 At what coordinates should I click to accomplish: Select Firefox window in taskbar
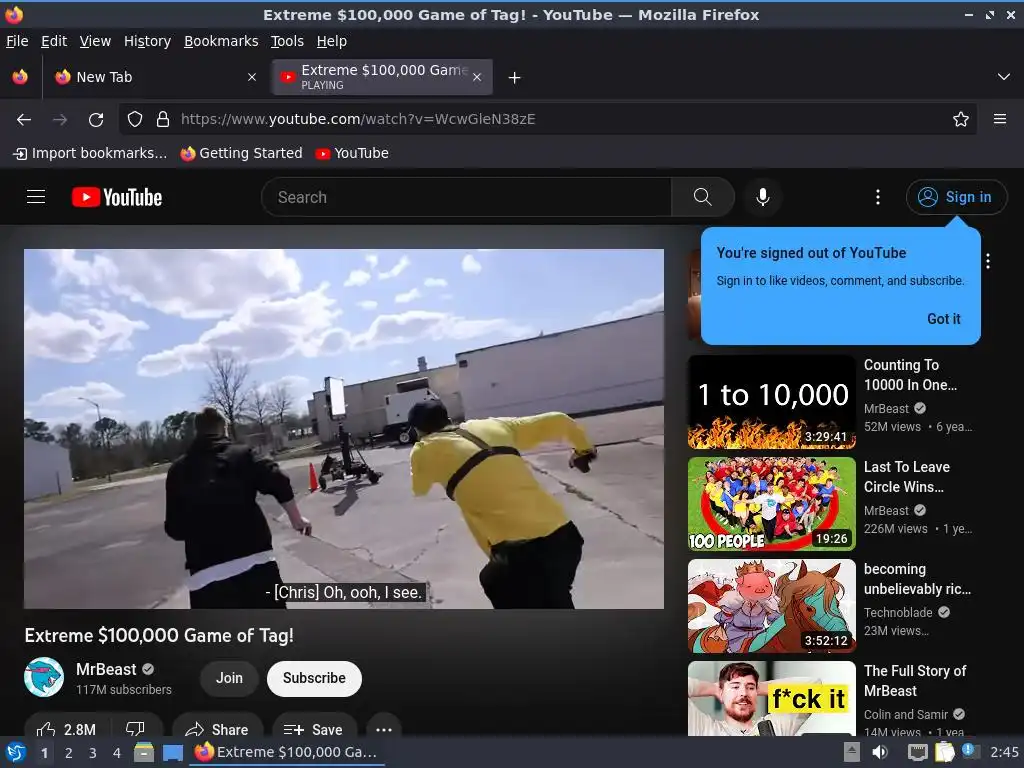click(287, 752)
